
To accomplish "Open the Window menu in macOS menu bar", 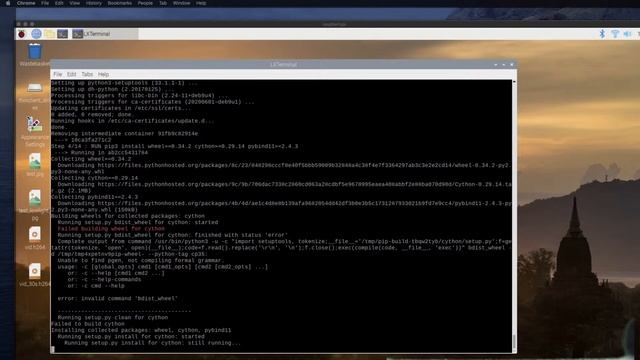I will tap(181, 3).
